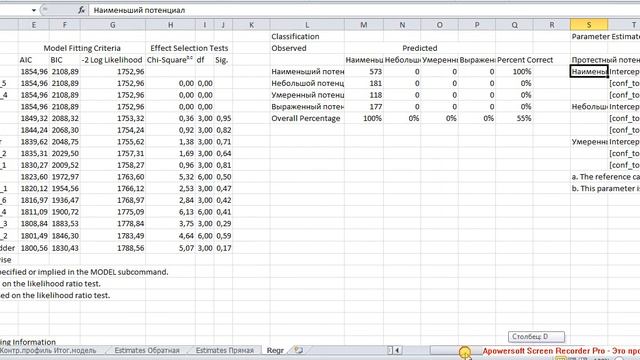Click the 'Predicted' heading cell
The image size is (640, 360).
tap(420, 48)
